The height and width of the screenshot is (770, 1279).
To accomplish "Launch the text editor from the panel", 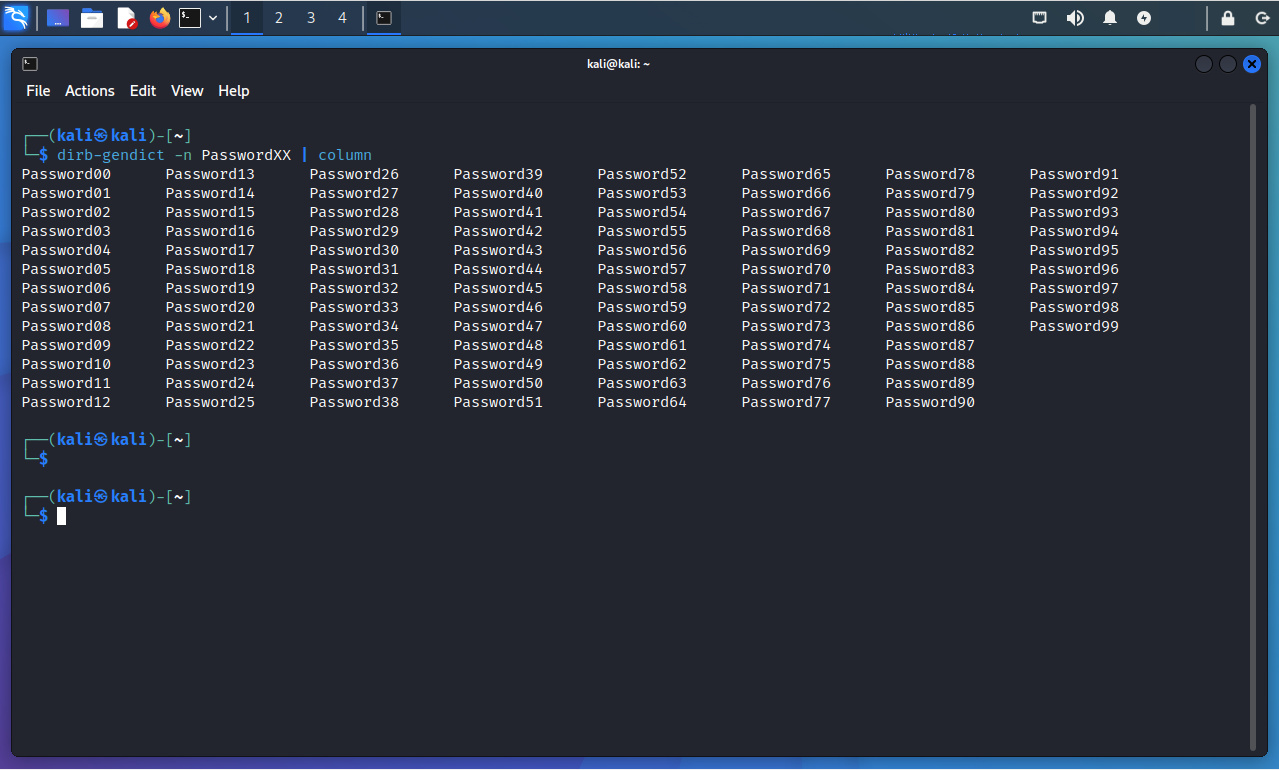I will (126, 18).
